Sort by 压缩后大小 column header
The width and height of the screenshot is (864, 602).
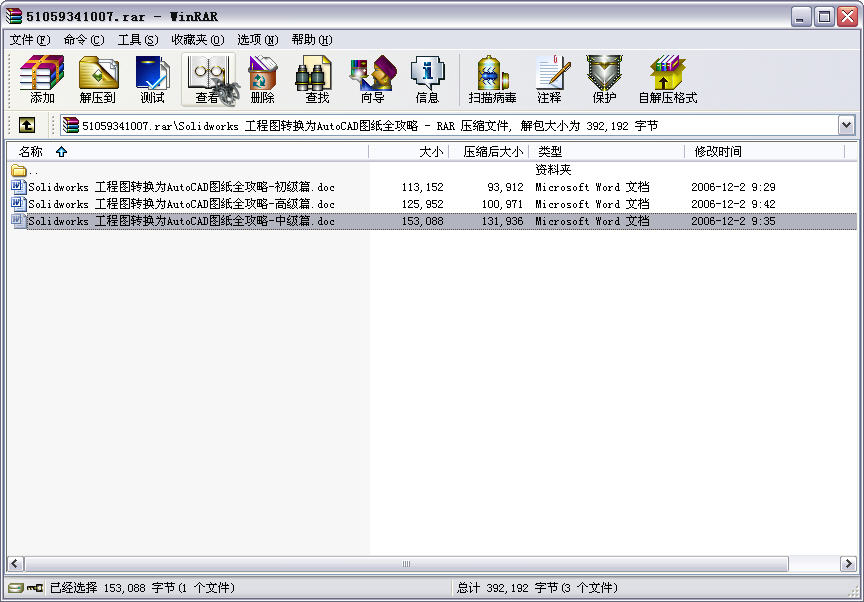tap(489, 151)
